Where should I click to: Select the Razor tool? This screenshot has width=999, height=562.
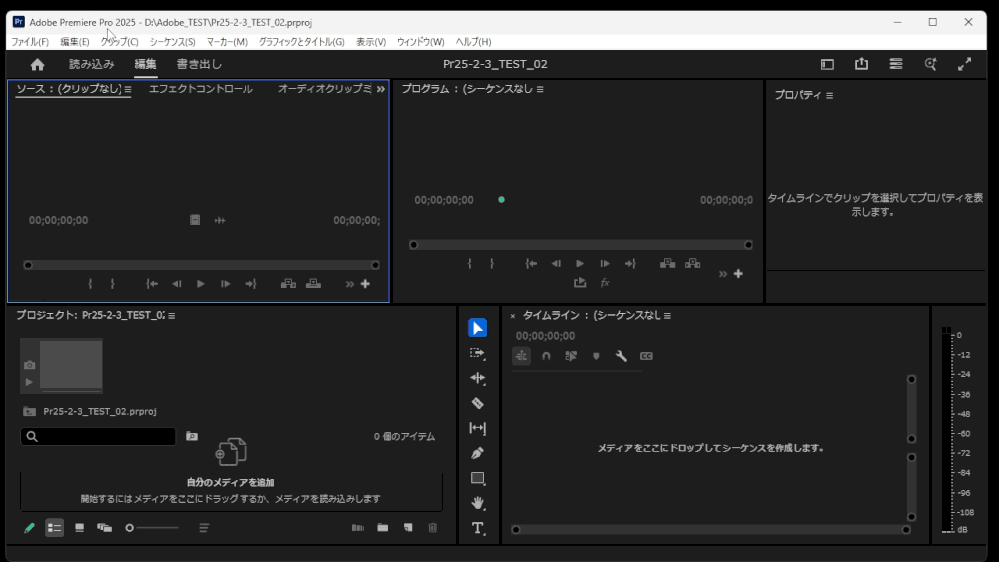pyautogui.click(x=477, y=403)
